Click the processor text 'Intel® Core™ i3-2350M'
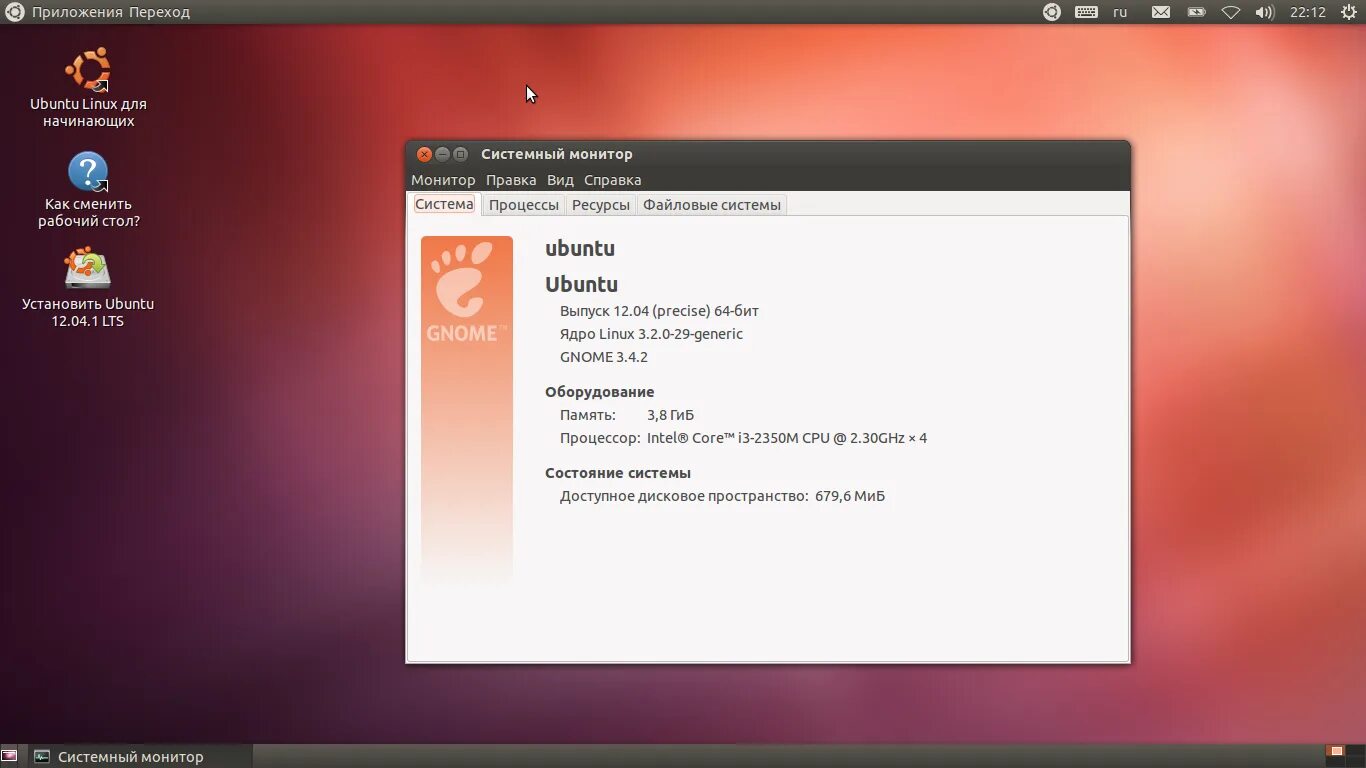The height and width of the screenshot is (768, 1366). (723, 438)
